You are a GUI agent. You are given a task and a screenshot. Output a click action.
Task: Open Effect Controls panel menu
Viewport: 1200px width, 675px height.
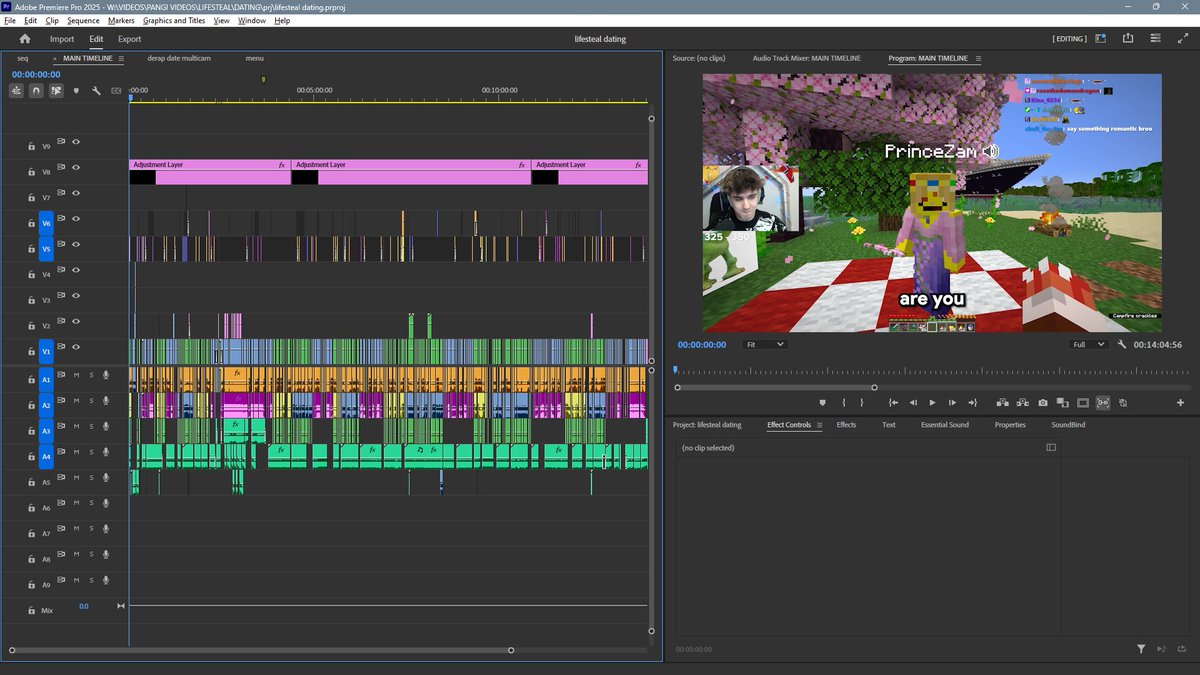pos(820,425)
